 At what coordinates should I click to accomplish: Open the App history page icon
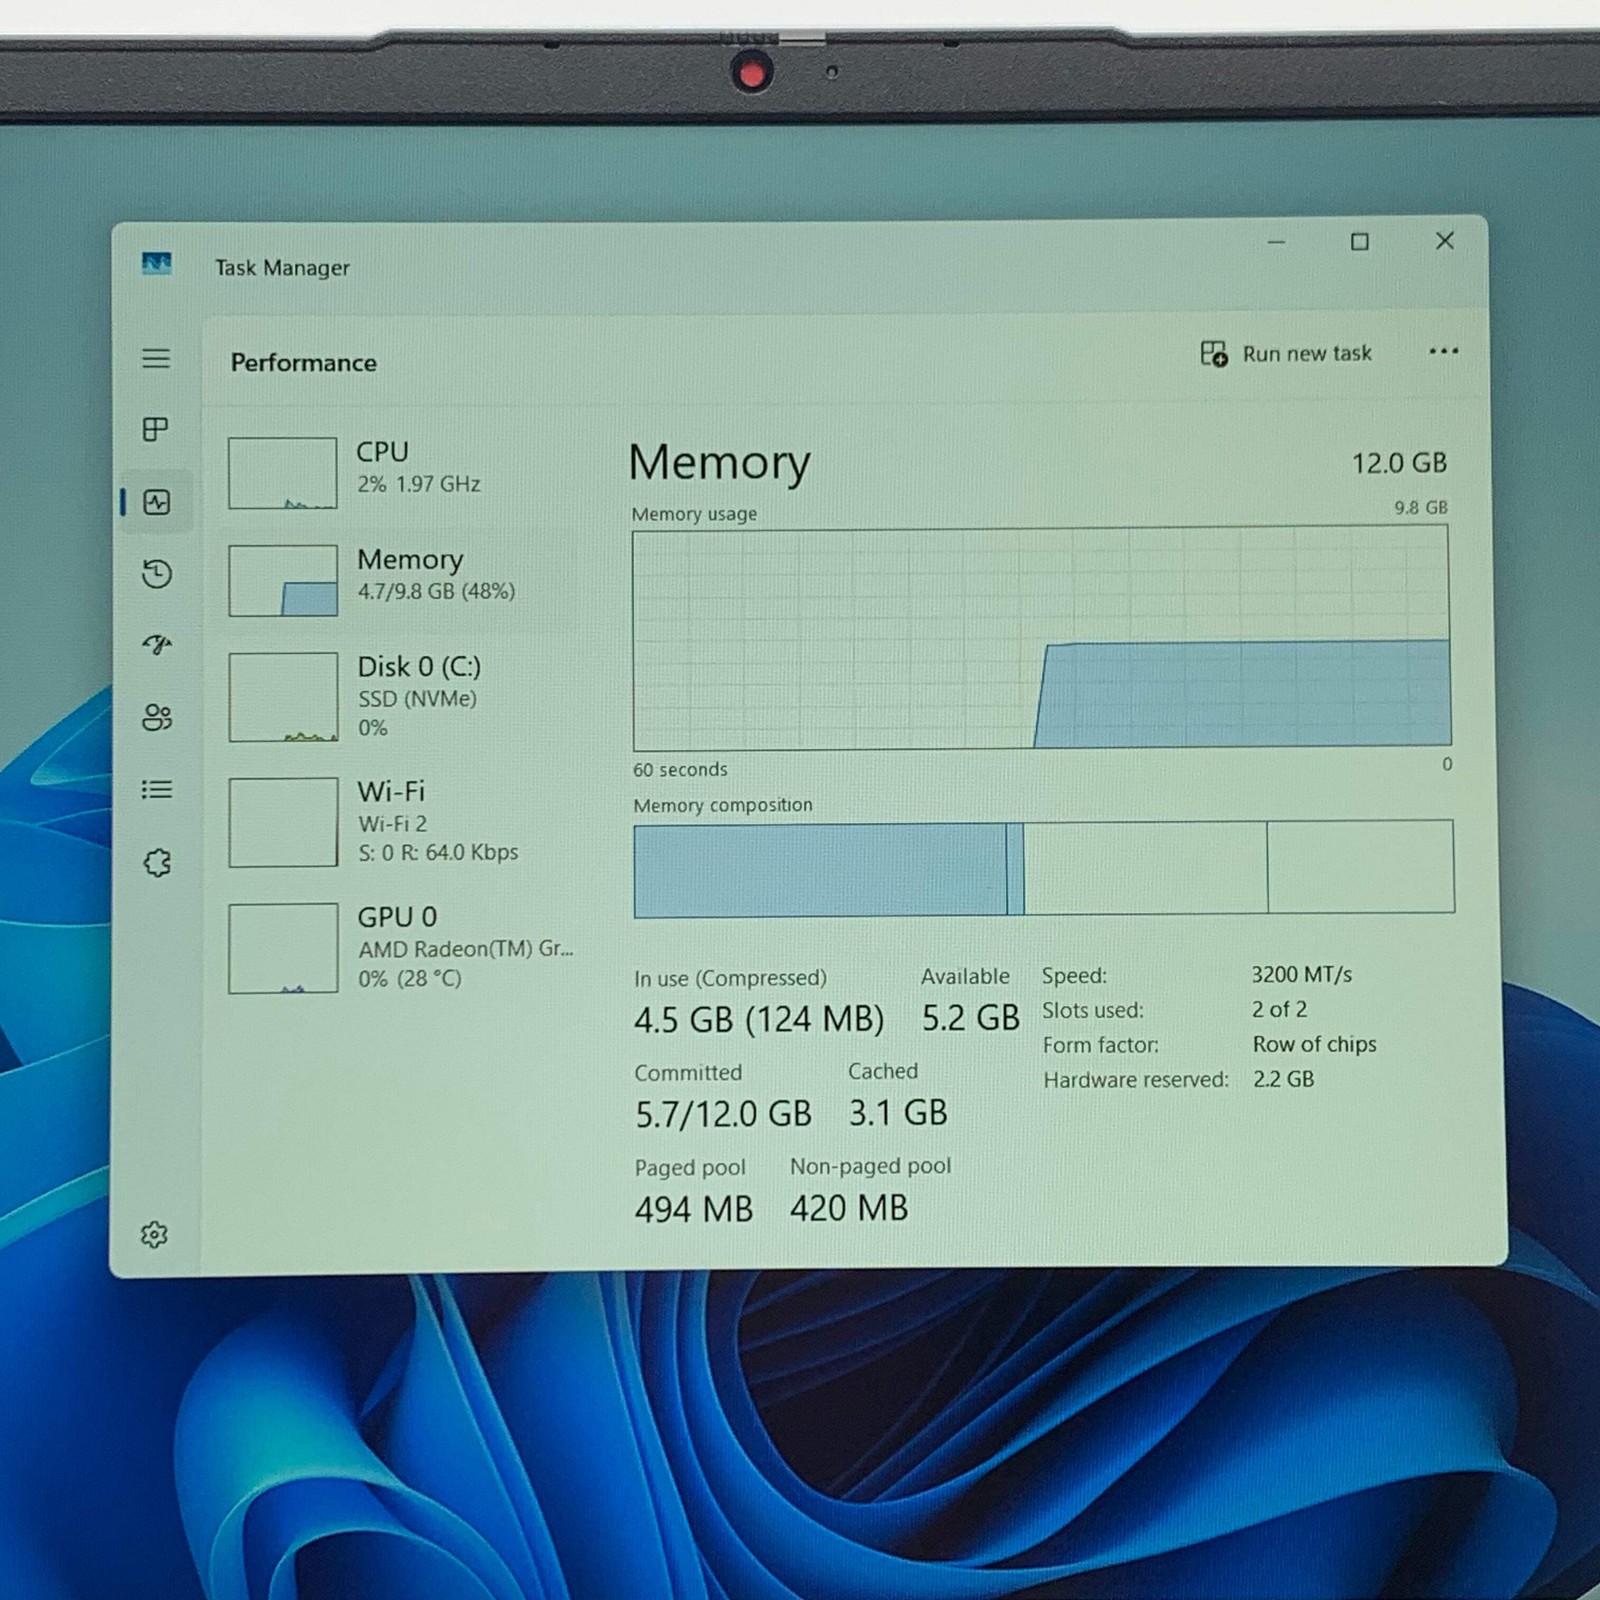(x=157, y=573)
